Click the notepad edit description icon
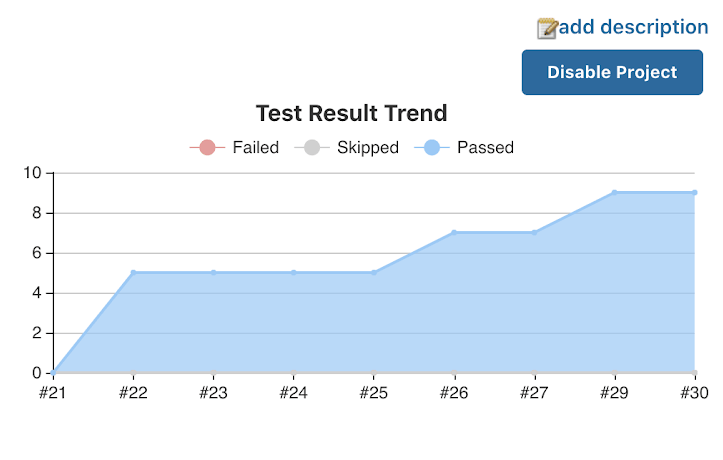Screen dimensions: 723x460 point(547,28)
